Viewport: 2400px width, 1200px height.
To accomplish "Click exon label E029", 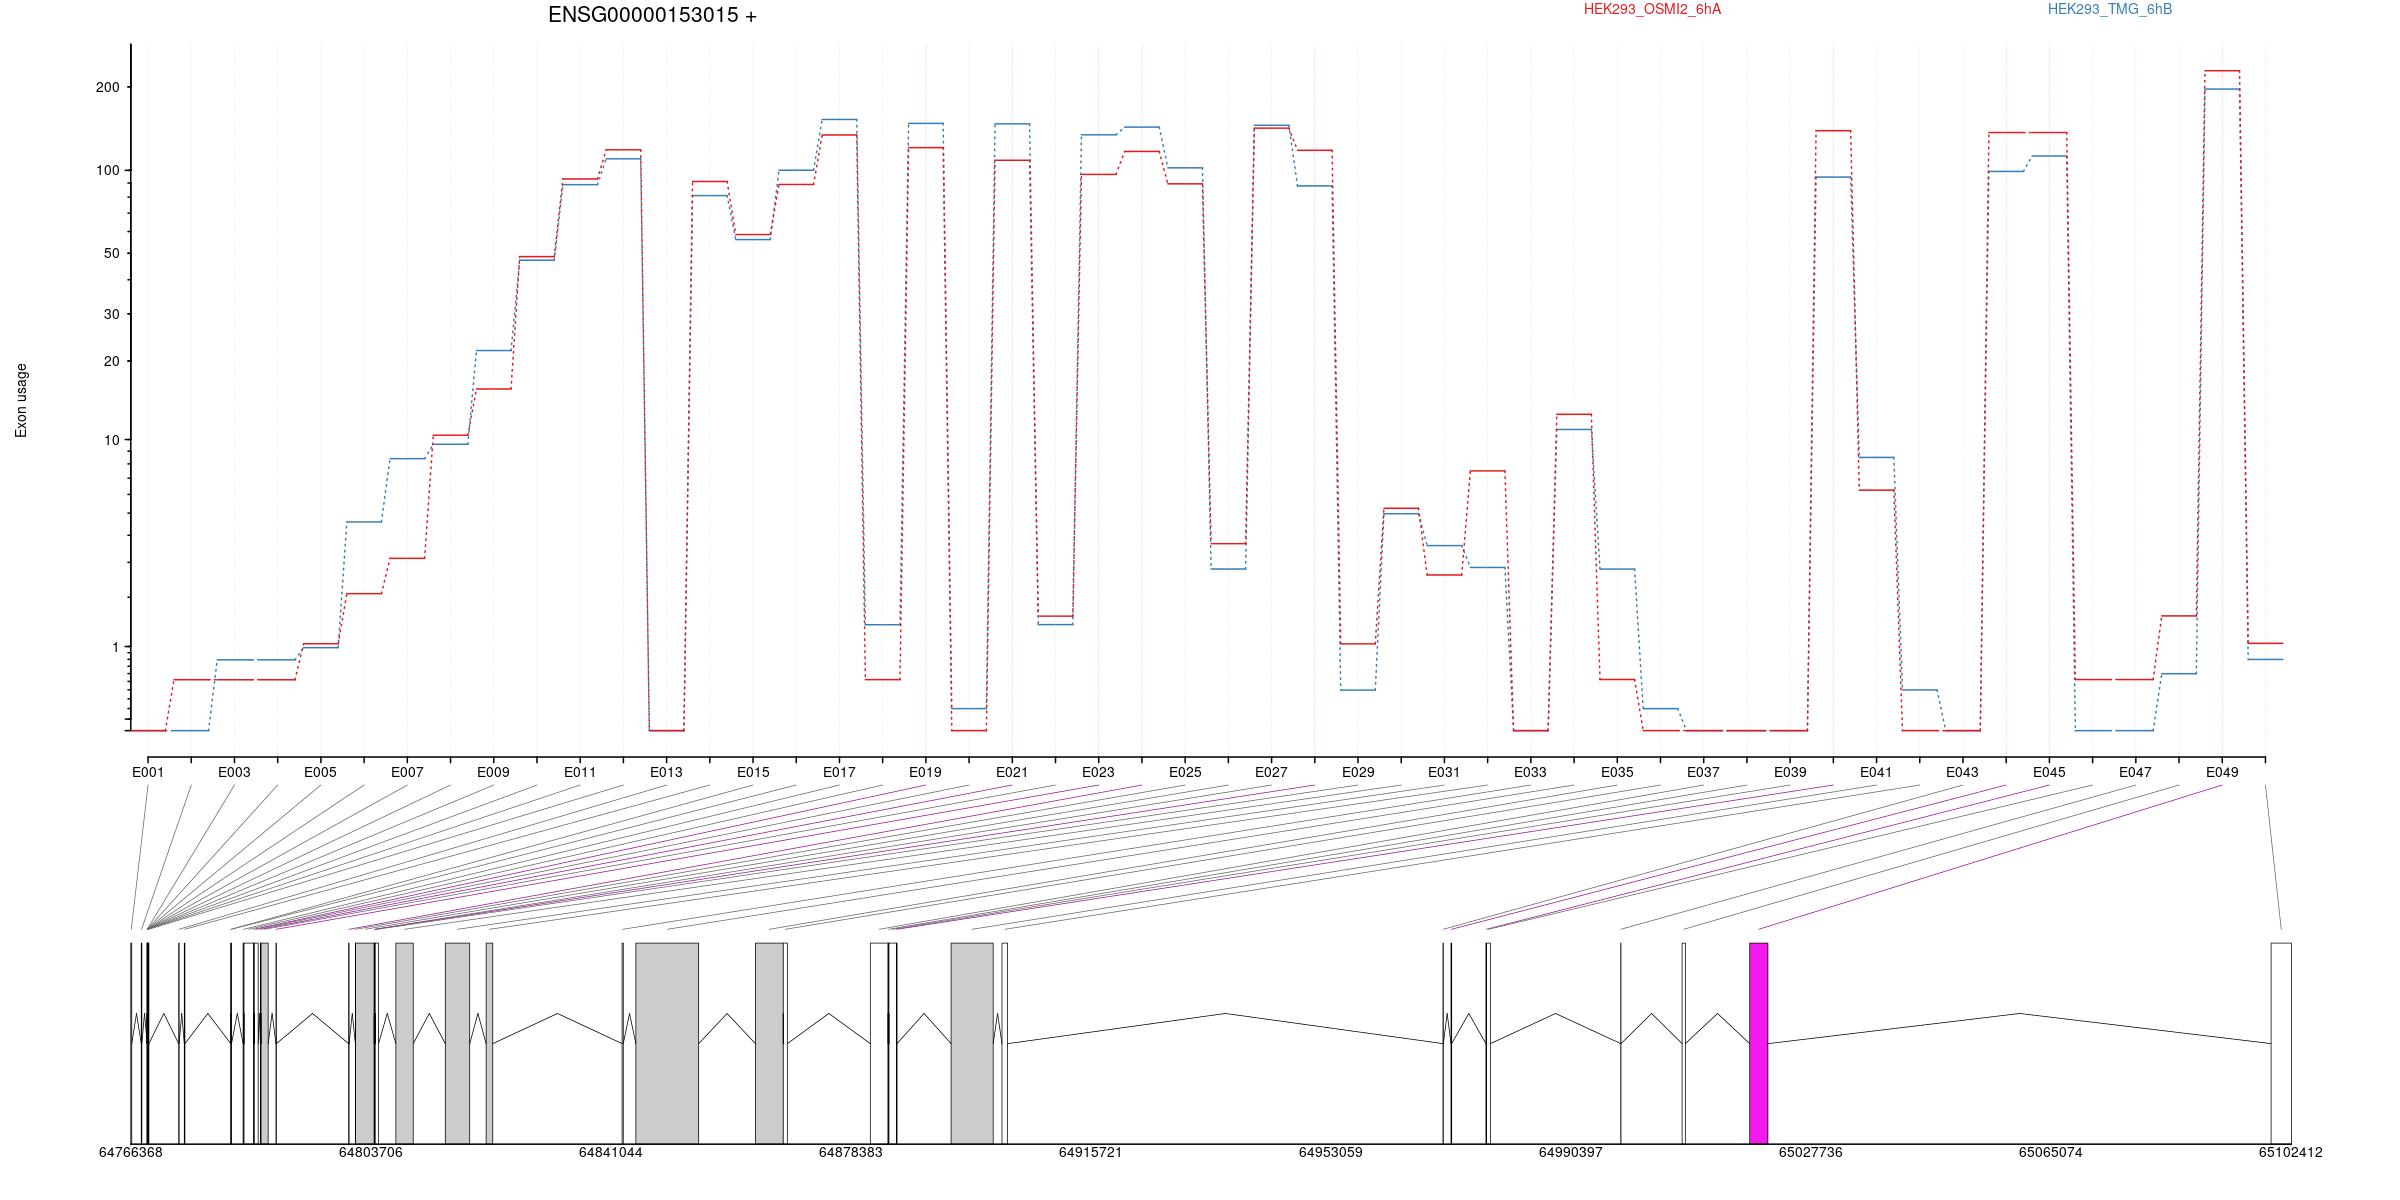I will [1358, 772].
